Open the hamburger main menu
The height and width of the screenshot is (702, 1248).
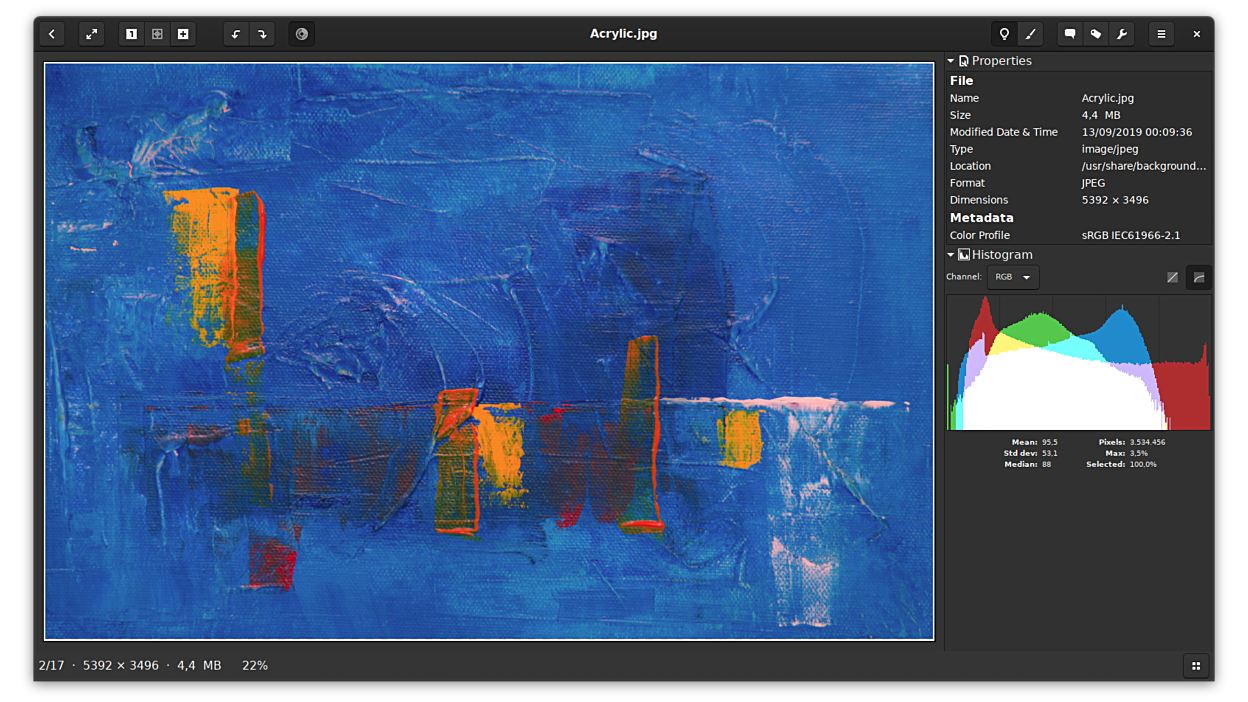pyautogui.click(x=1161, y=34)
